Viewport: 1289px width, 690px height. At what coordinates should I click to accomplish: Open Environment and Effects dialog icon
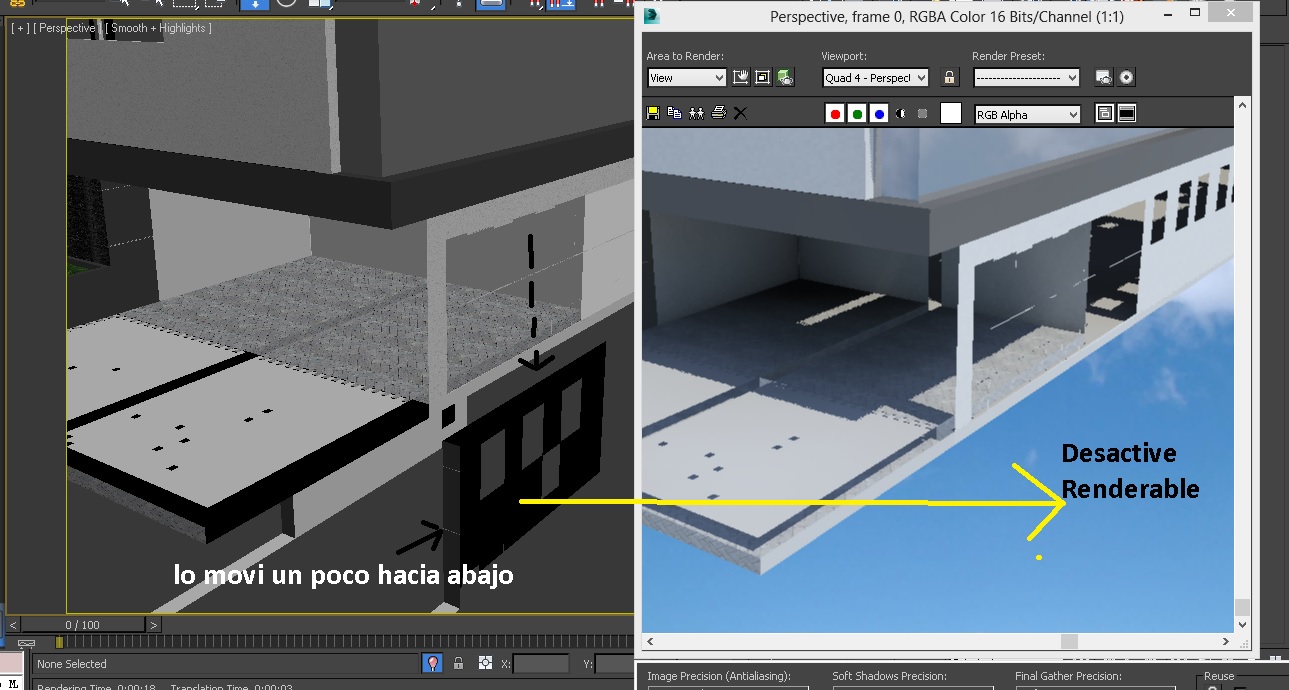coord(1126,77)
